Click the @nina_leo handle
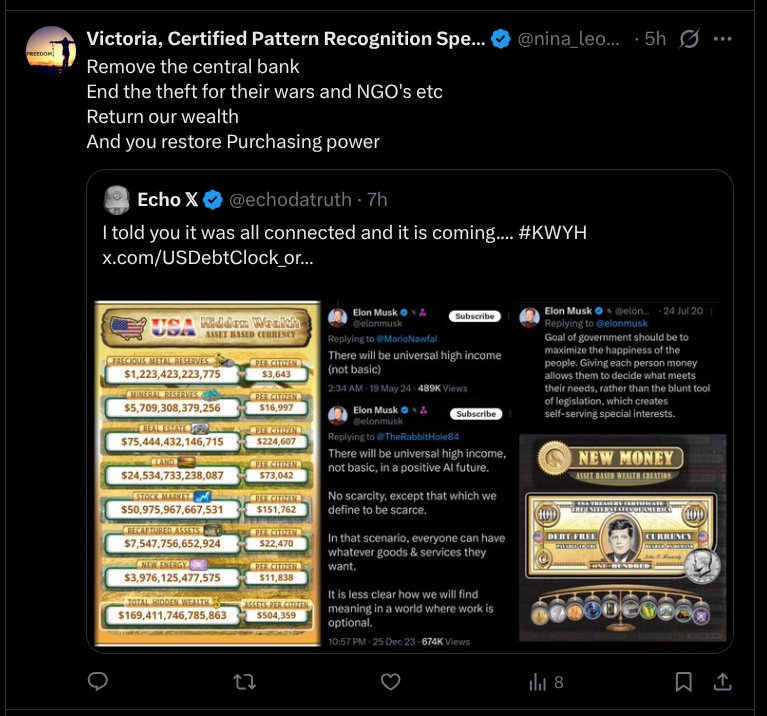The image size is (767, 716). 568,39
